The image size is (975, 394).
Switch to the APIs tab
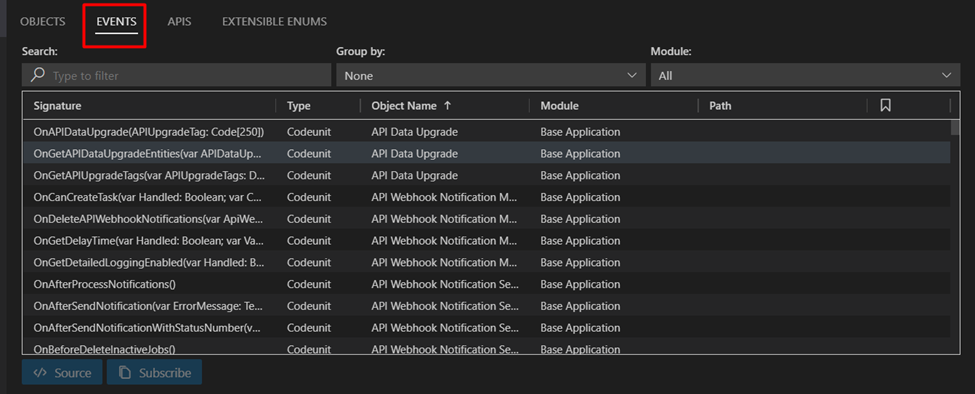[179, 22]
